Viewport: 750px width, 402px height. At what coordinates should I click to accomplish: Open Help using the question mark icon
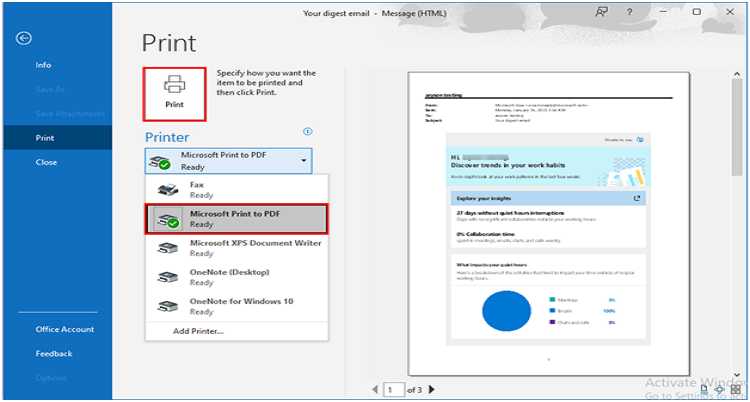pos(629,13)
